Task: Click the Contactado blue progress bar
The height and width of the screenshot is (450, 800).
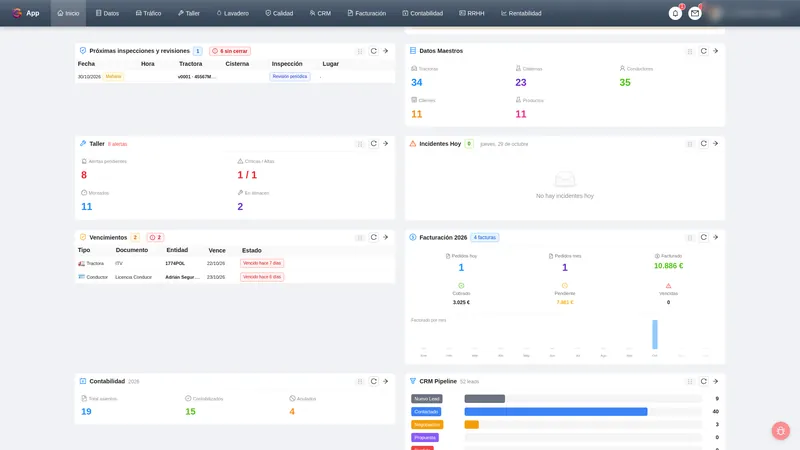Action: (556, 412)
